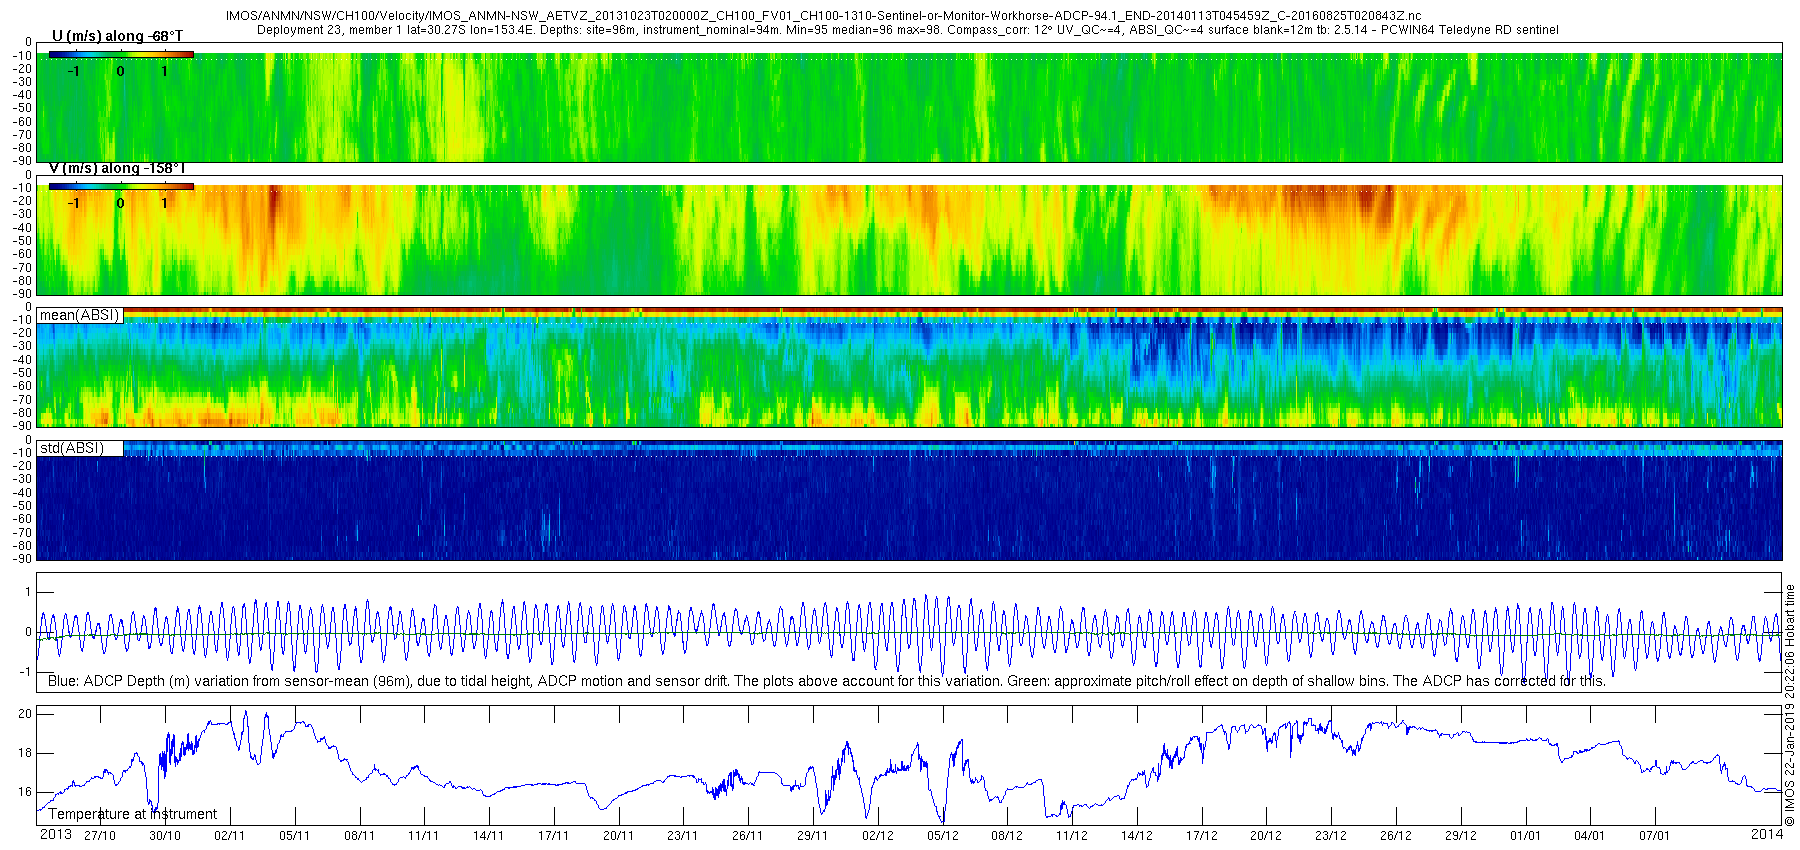Click the '18' tick on temperature axis
The height and width of the screenshot is (850, 1800).
tap(26, 753)
